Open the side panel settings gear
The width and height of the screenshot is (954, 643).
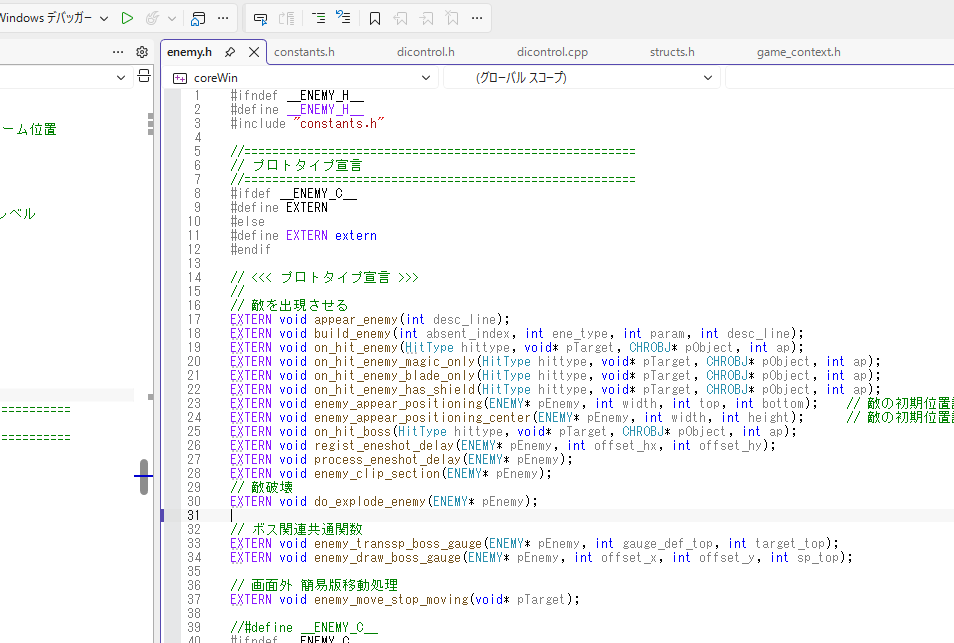(x=142, y=52)
